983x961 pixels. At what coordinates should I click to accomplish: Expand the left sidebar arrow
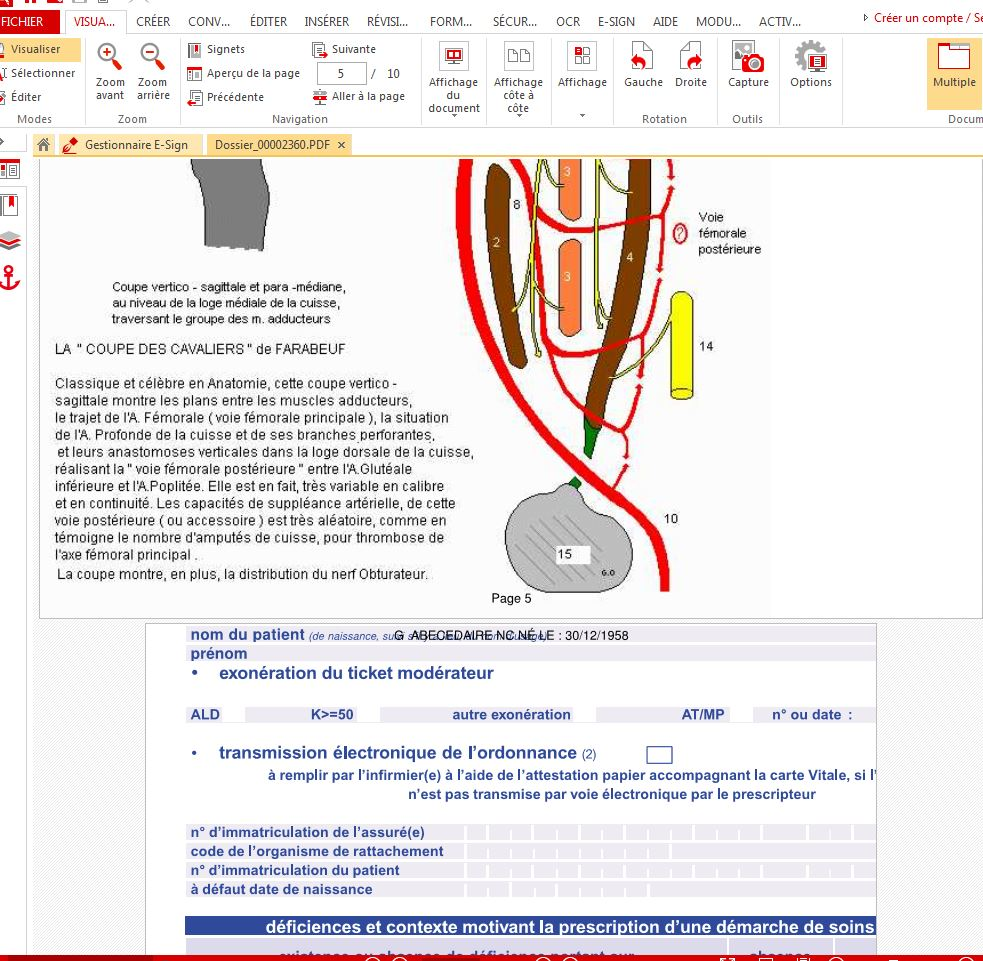pyautogui.click(x=3, y=142)
